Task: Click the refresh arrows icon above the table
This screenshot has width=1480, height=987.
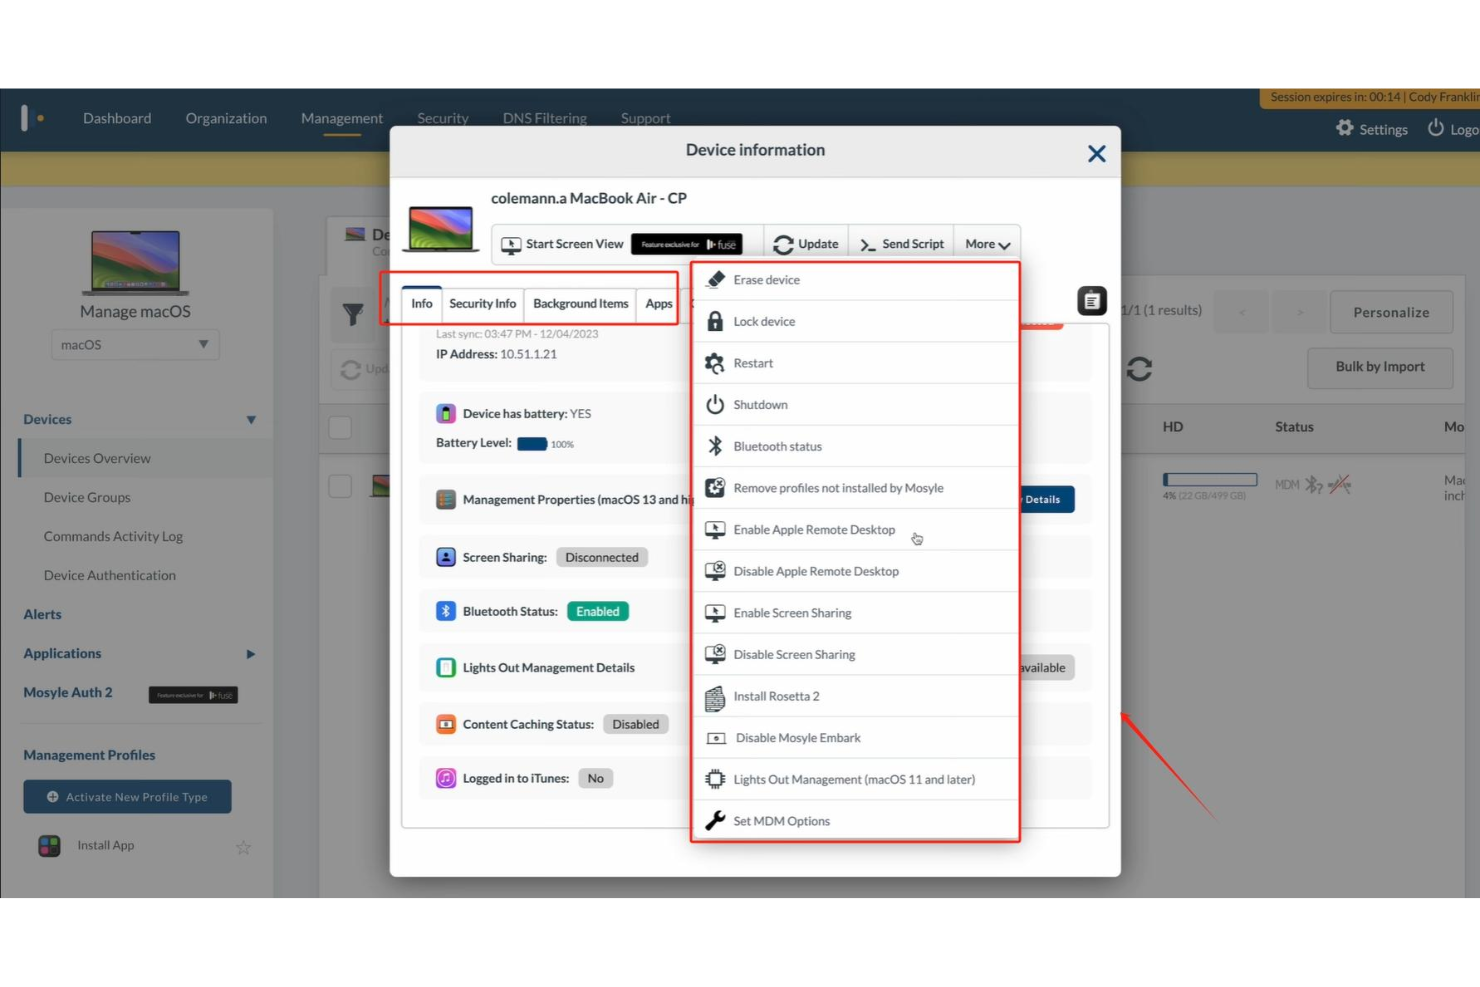Action: point(1139,369)
